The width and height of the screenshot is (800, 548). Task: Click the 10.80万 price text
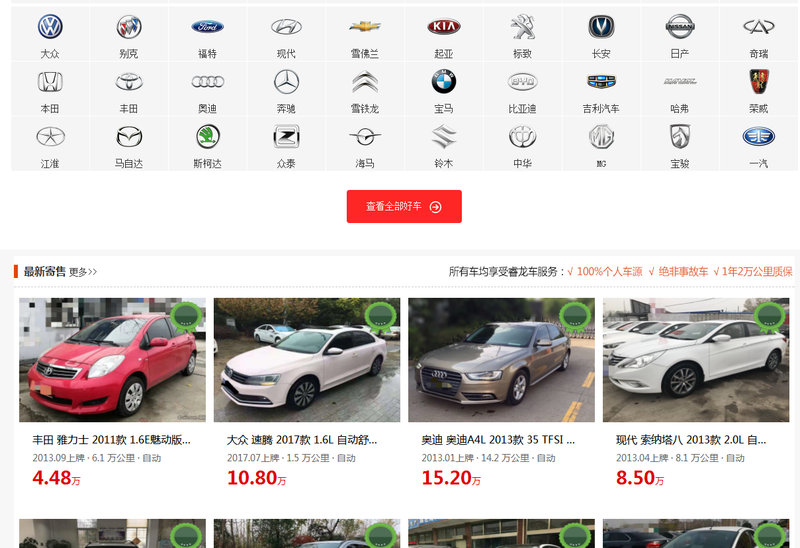click(256, 478)
